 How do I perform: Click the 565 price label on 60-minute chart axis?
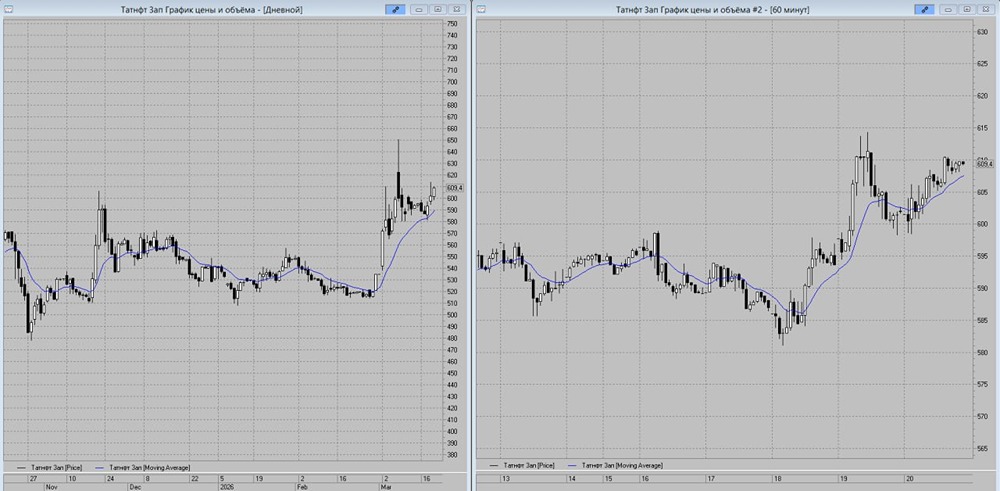983,448
